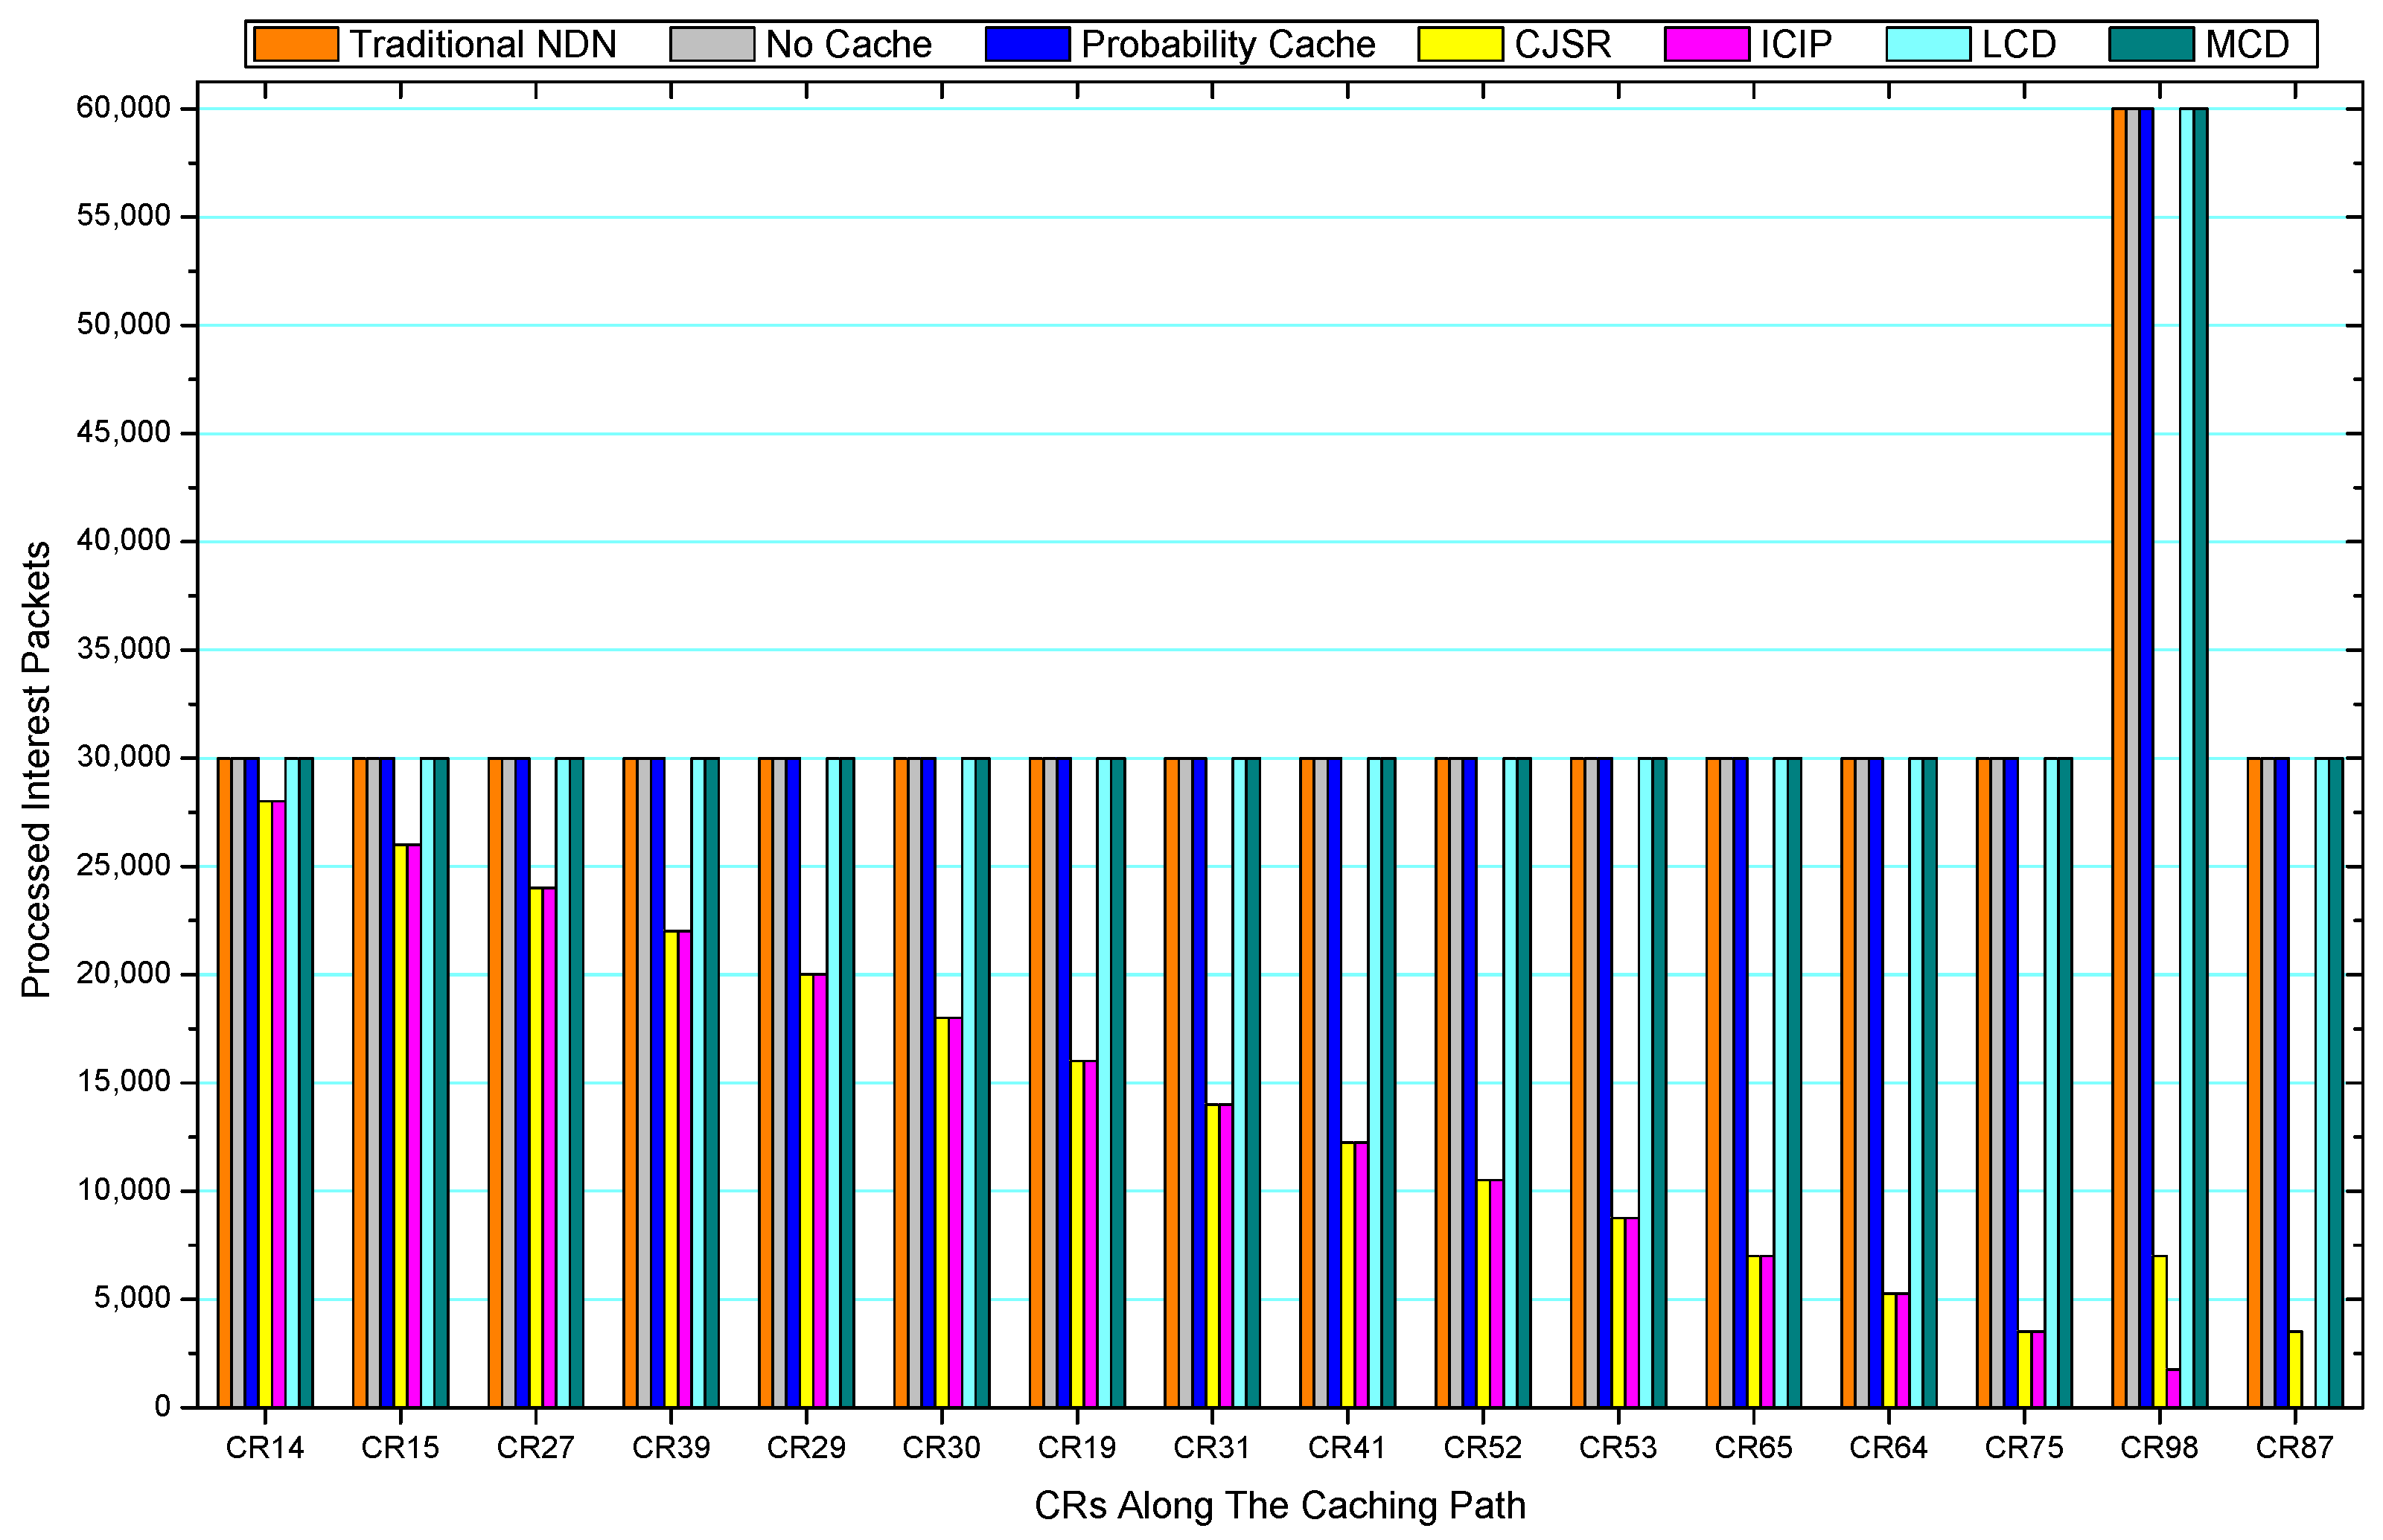
Task: Click the magenta ICIP legend swatch
Action: (1706, 44)
